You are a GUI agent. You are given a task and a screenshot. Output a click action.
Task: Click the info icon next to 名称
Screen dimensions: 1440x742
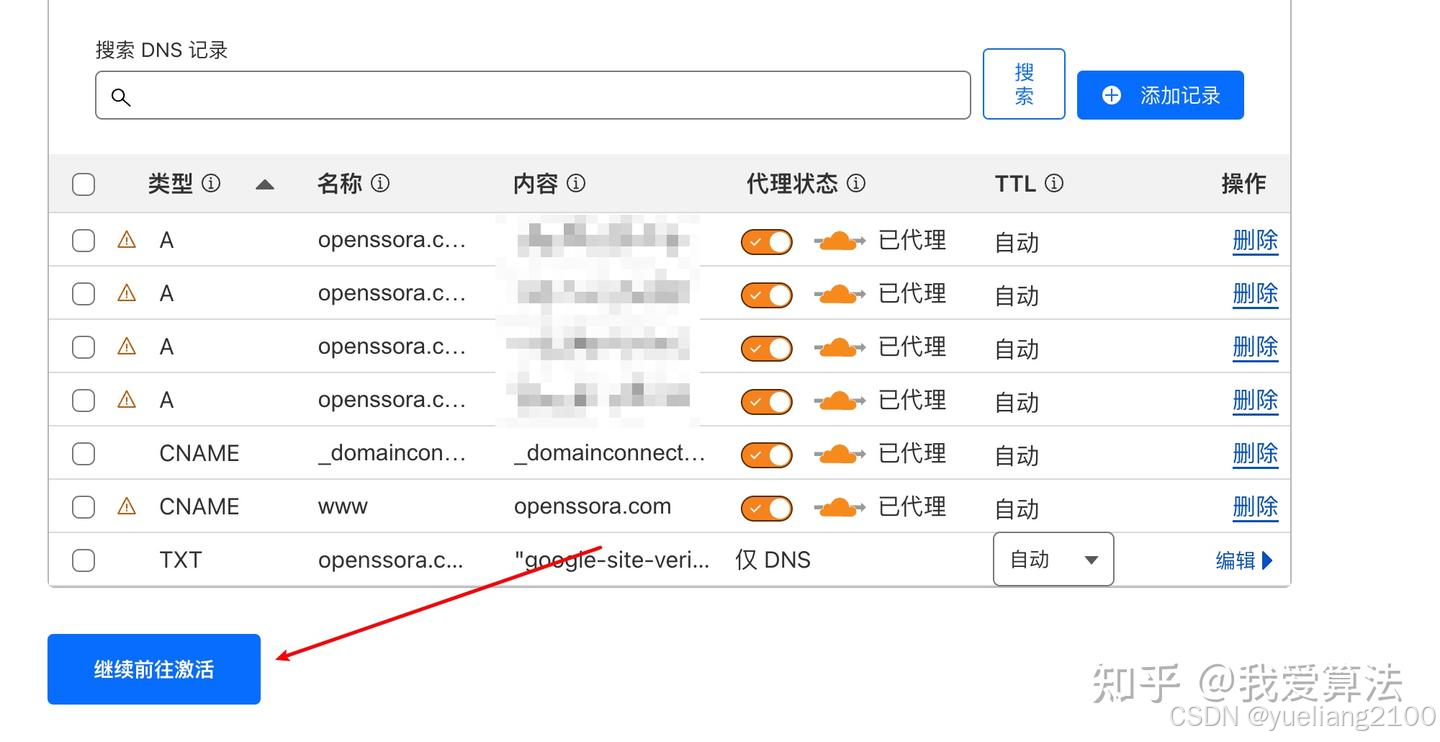pos(380,184)
